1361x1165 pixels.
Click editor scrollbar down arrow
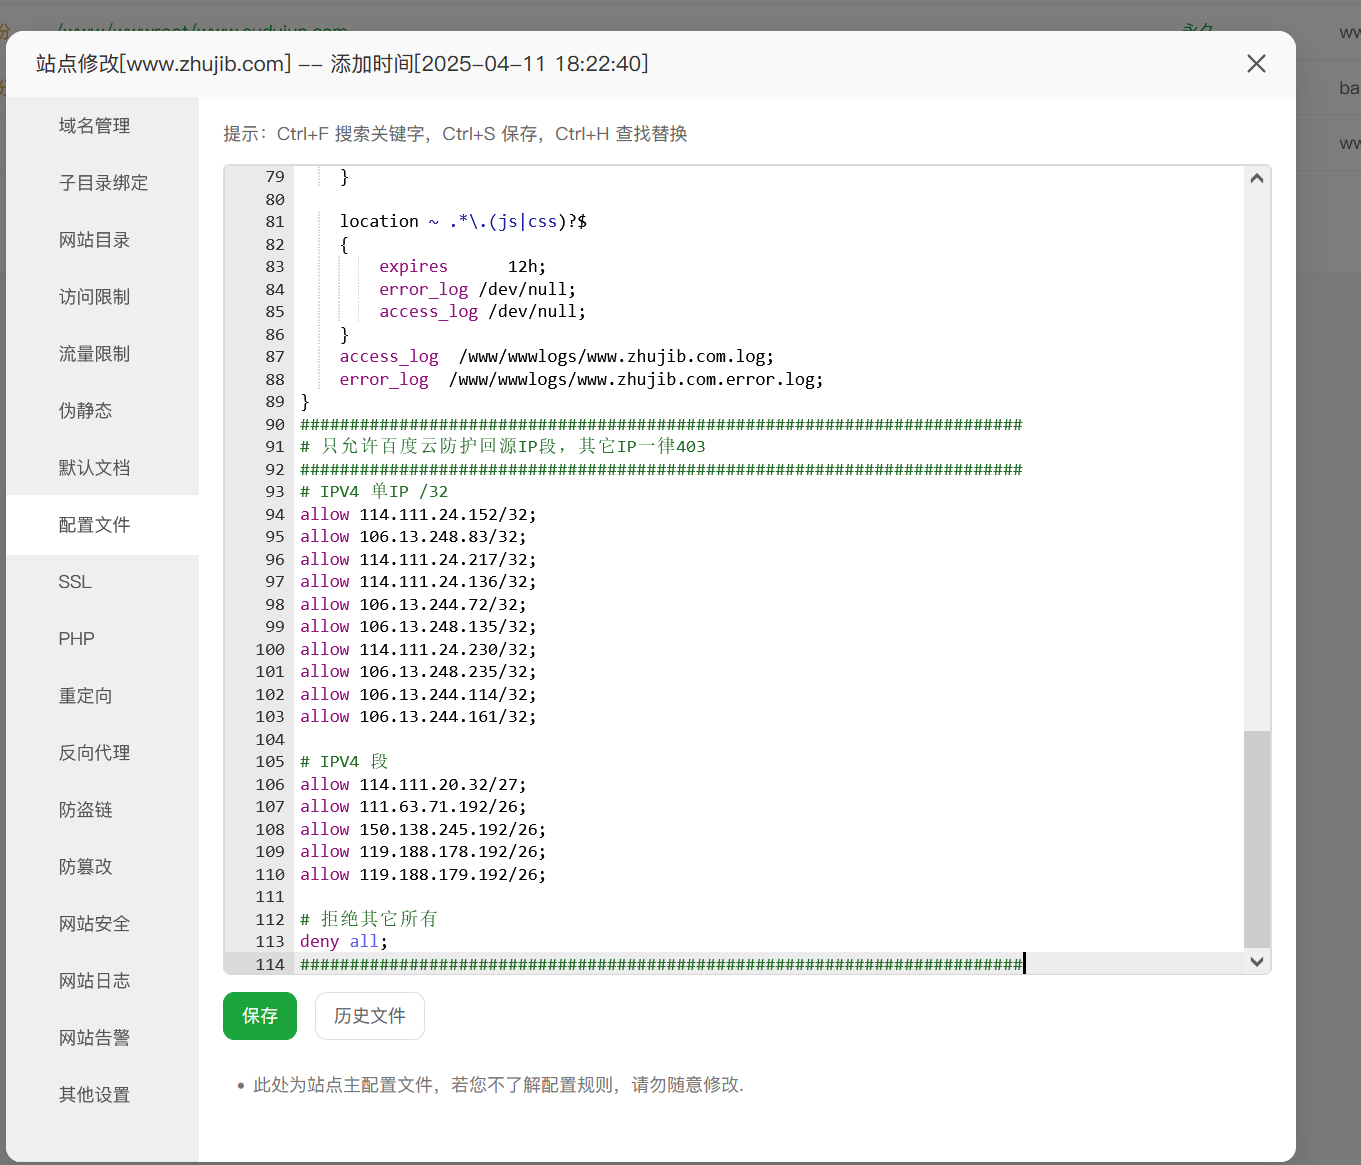(1257, 962)
